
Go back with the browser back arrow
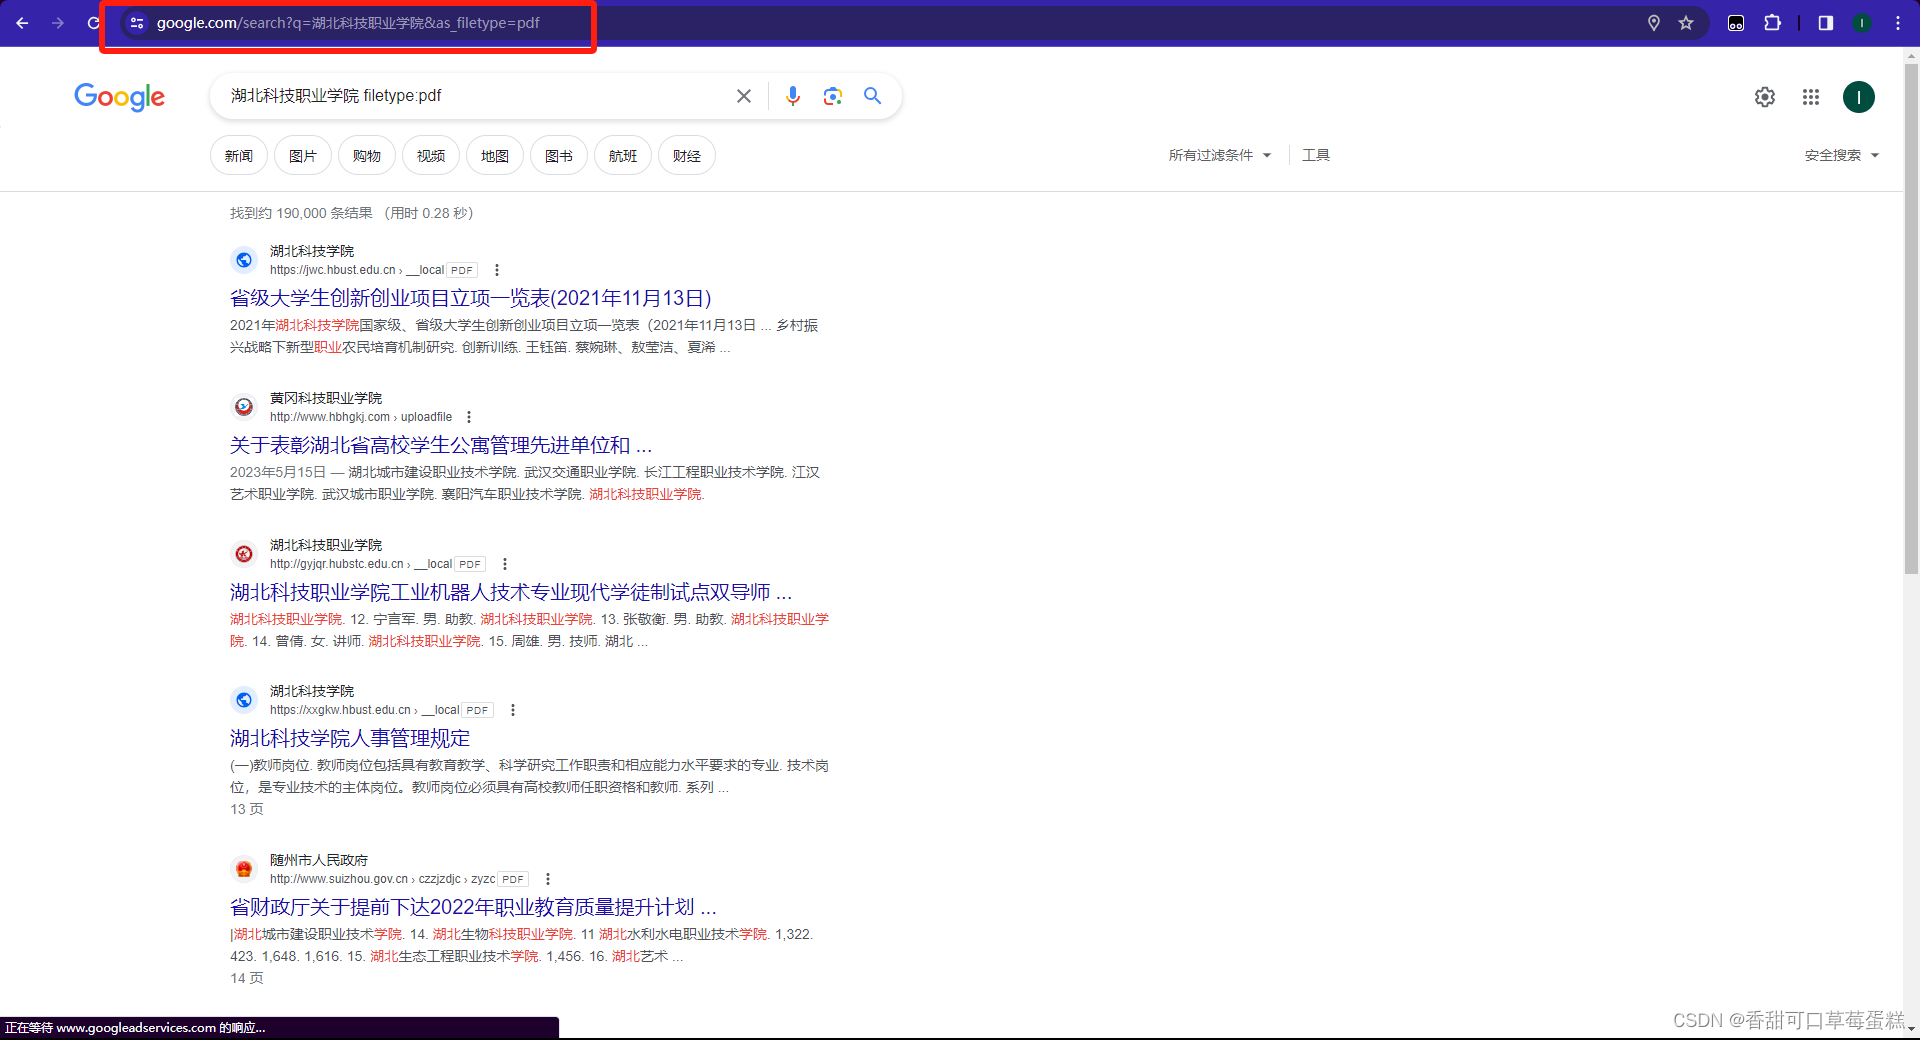pos(22,23)
